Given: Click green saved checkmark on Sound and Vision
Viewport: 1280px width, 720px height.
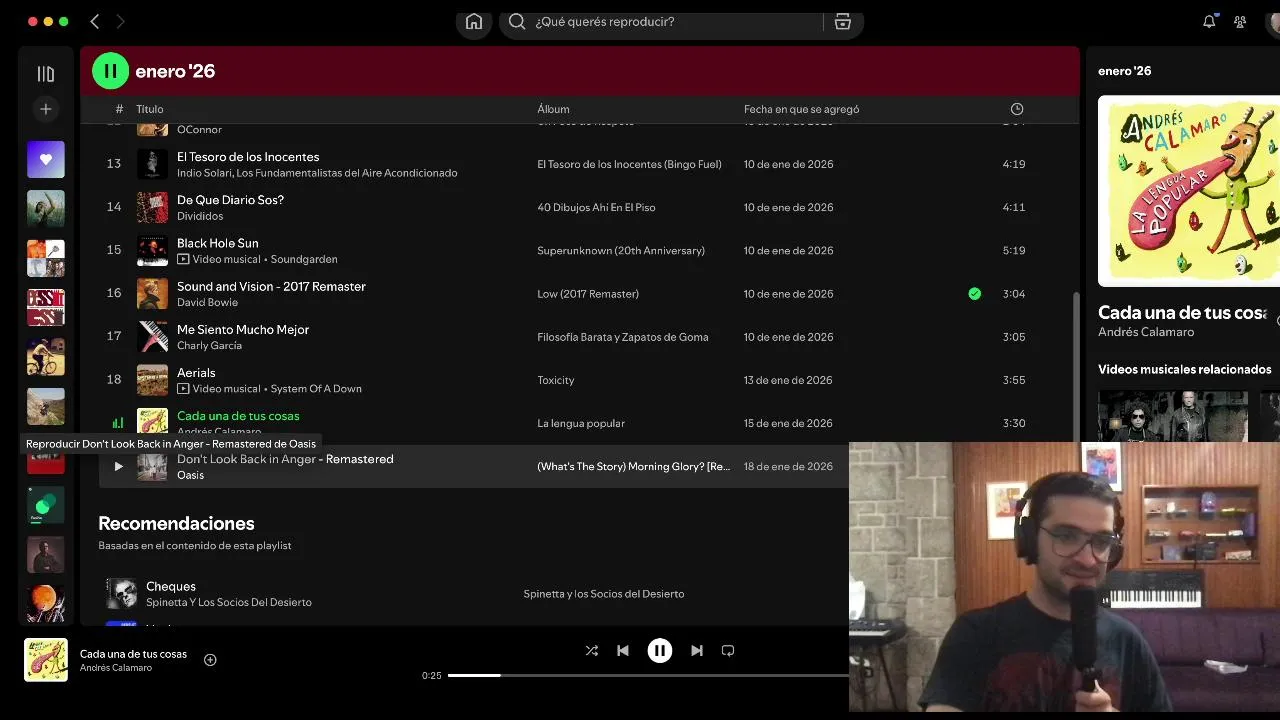Looking at the screenshot, I should point(975,294).
